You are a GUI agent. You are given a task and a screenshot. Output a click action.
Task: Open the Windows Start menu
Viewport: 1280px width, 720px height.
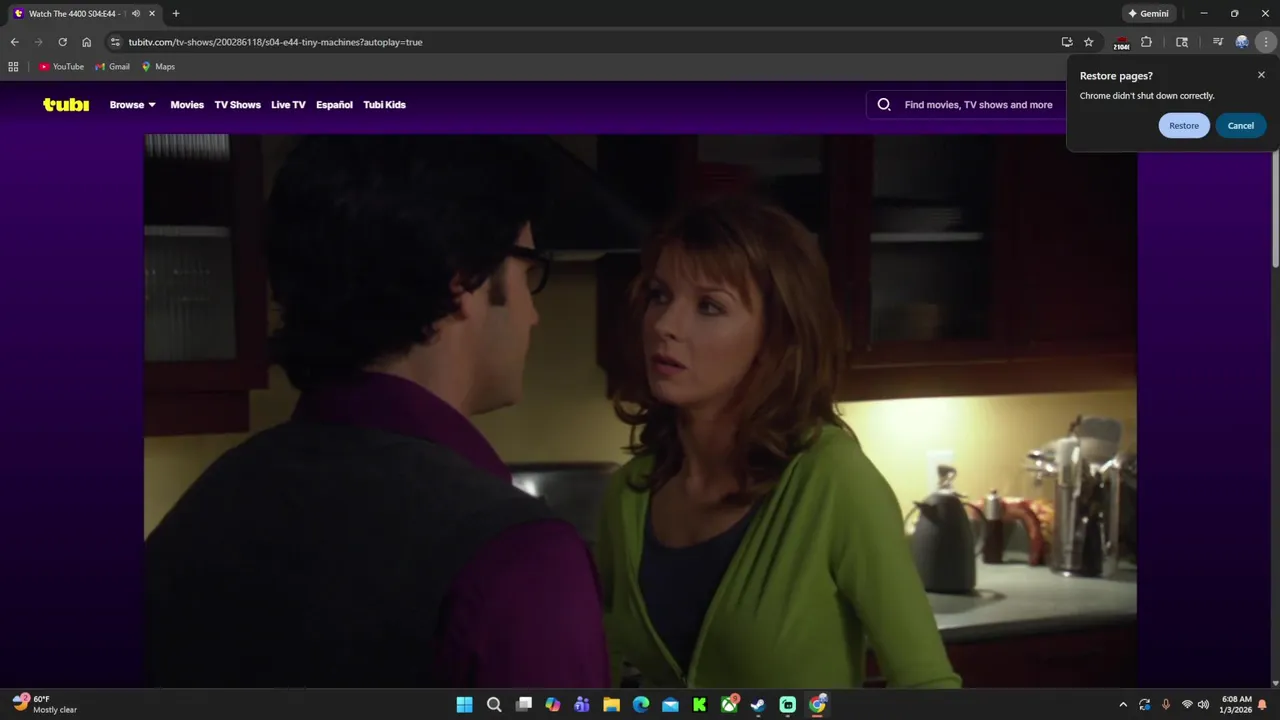point(465,705)
